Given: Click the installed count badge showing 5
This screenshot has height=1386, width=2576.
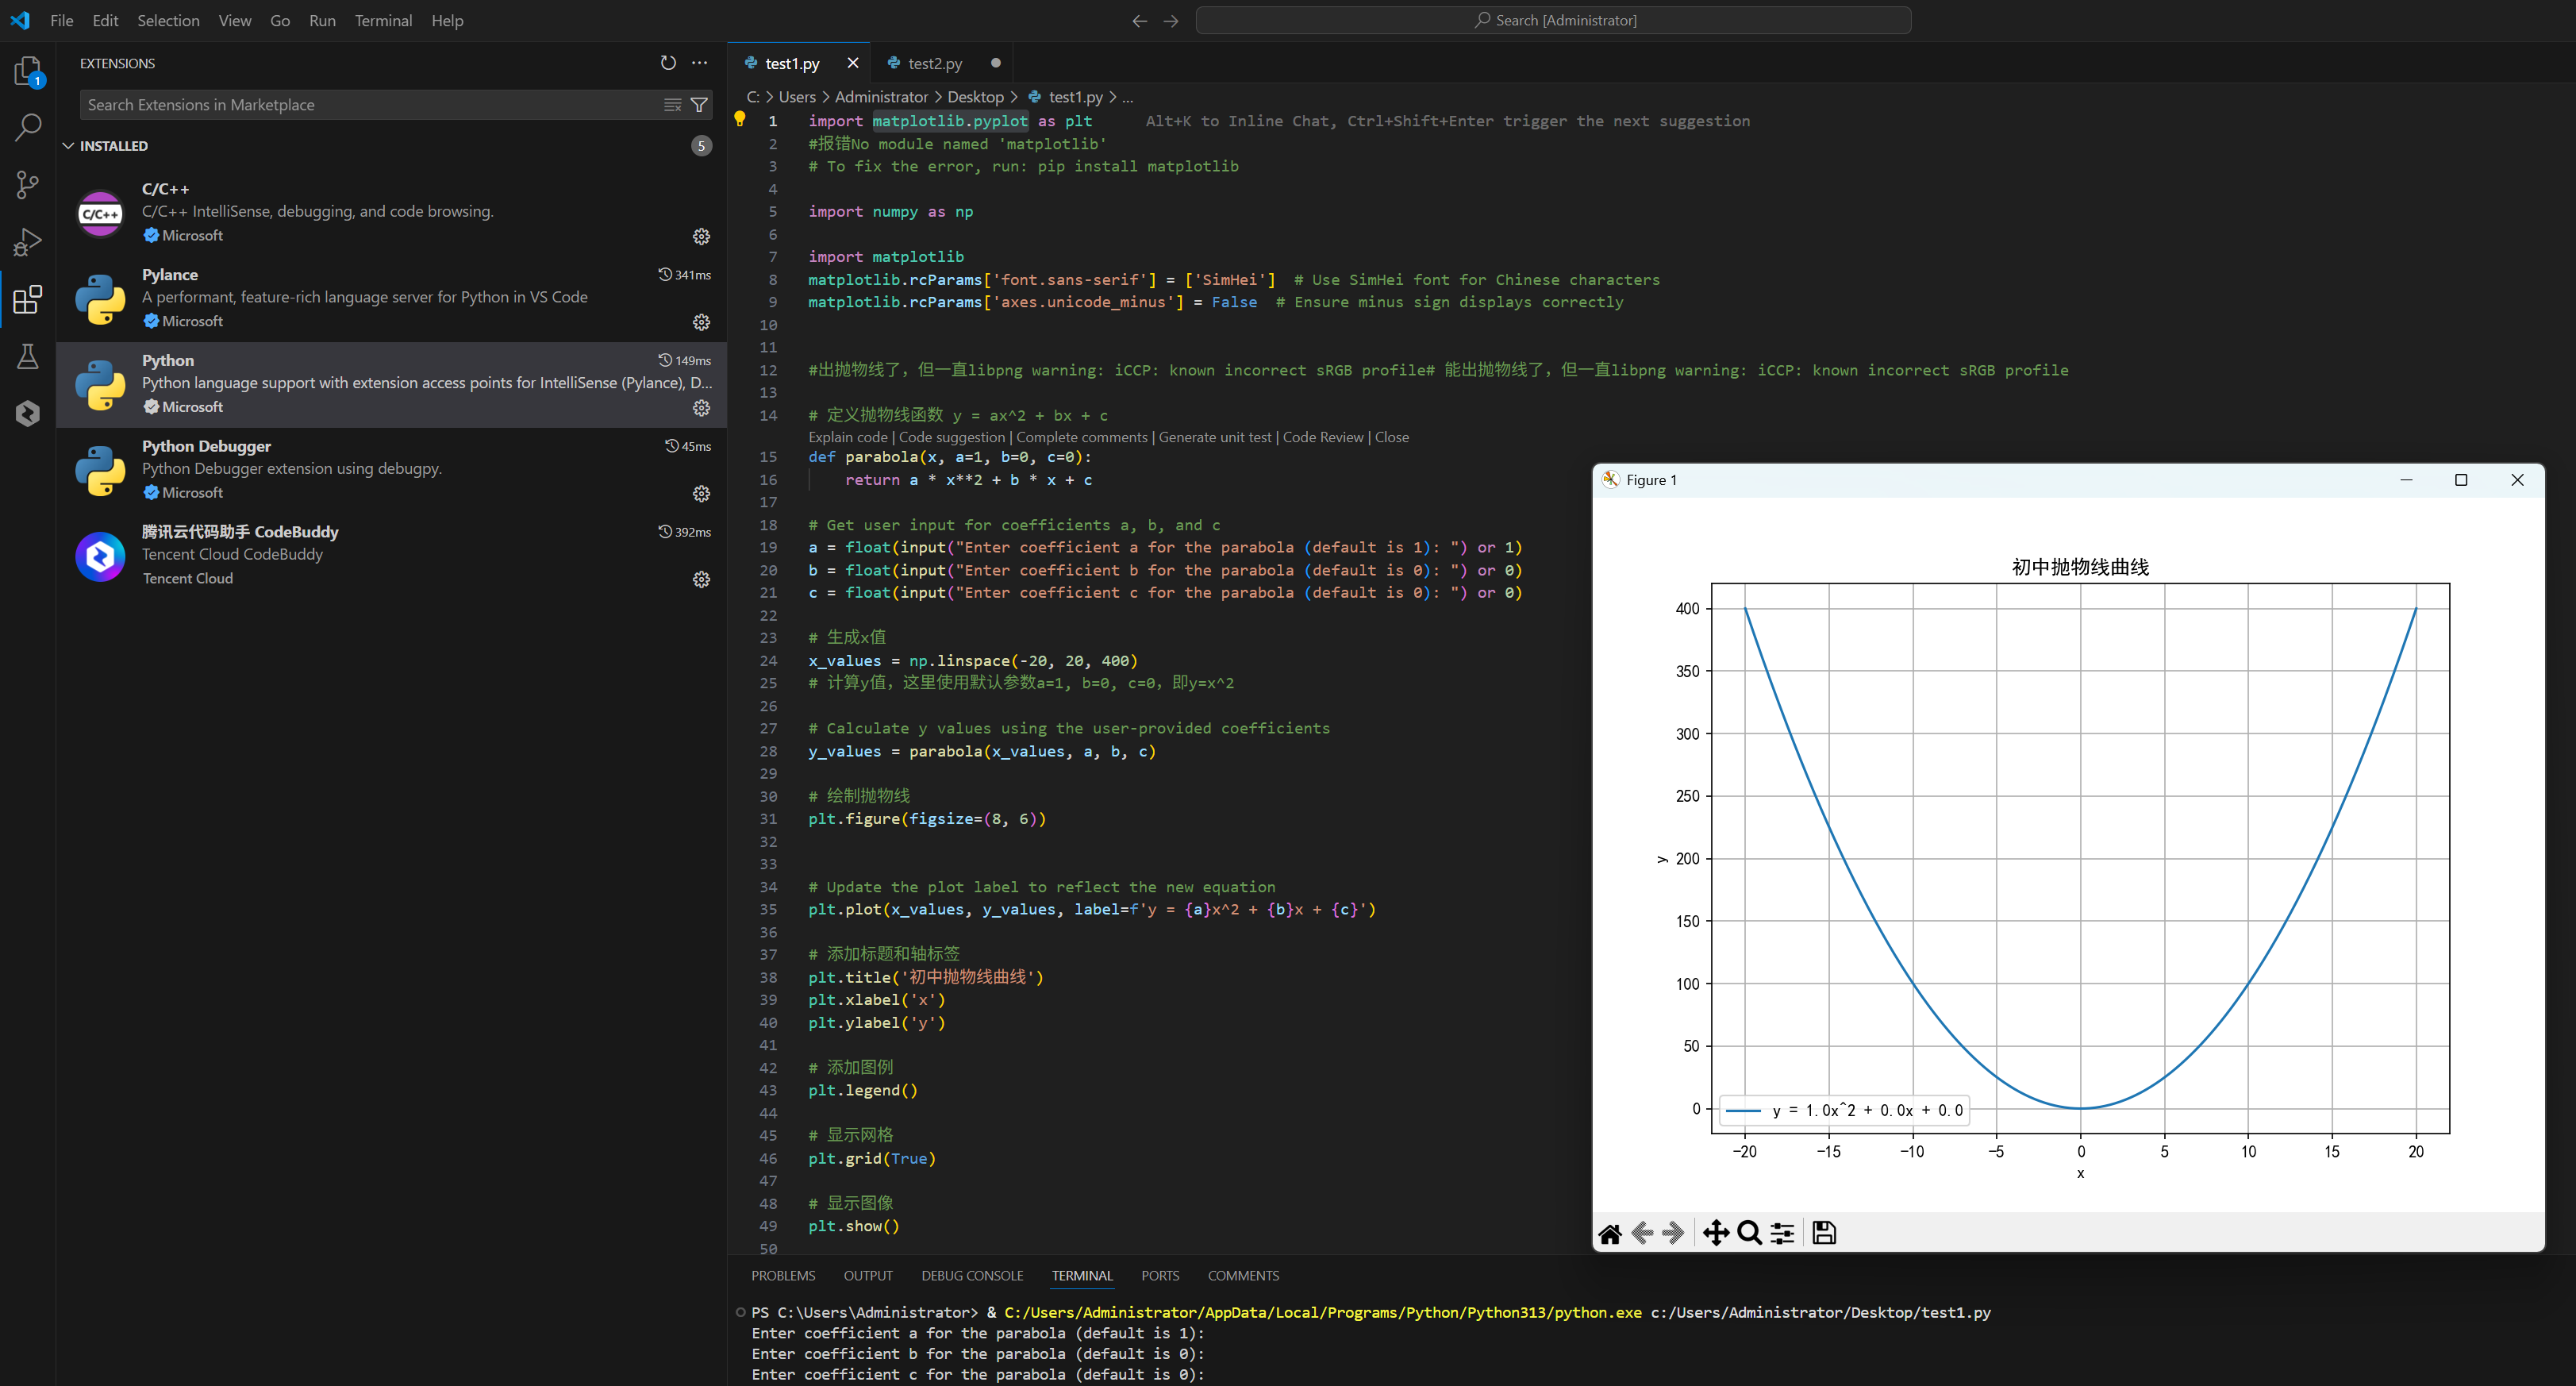Looking at the screenshot, I should pos(701,146).
